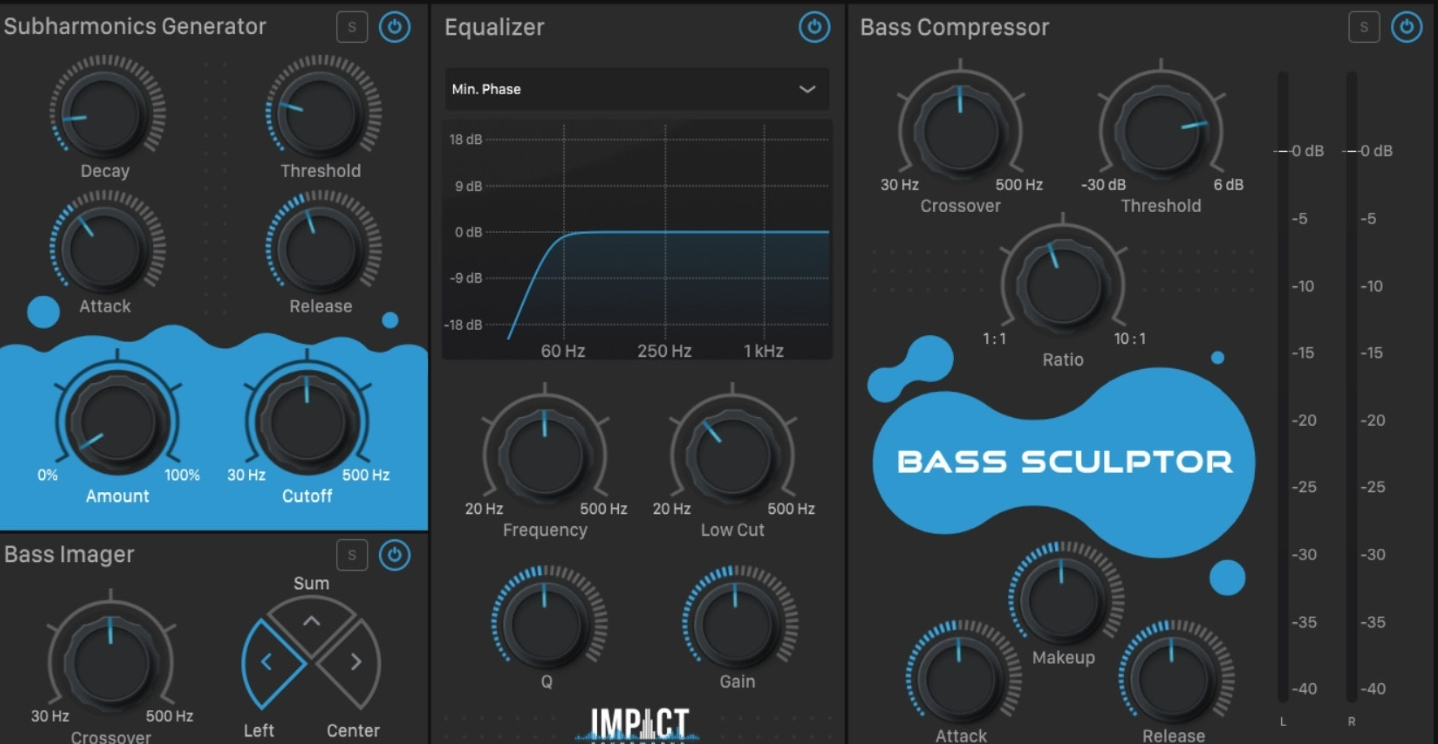Click the Subharmonics Decay knob
Image resolution: width=1438 pixels, height=744 pixels.
106,113
